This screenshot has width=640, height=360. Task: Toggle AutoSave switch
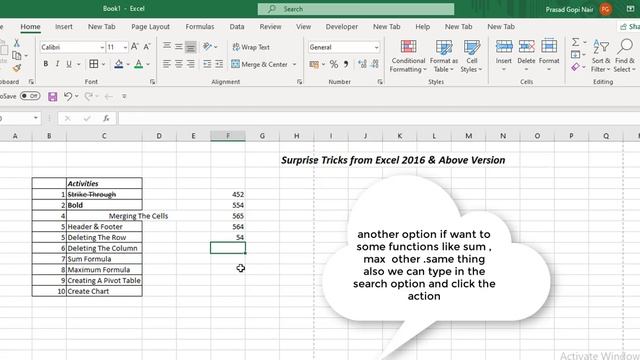point(30,96)
